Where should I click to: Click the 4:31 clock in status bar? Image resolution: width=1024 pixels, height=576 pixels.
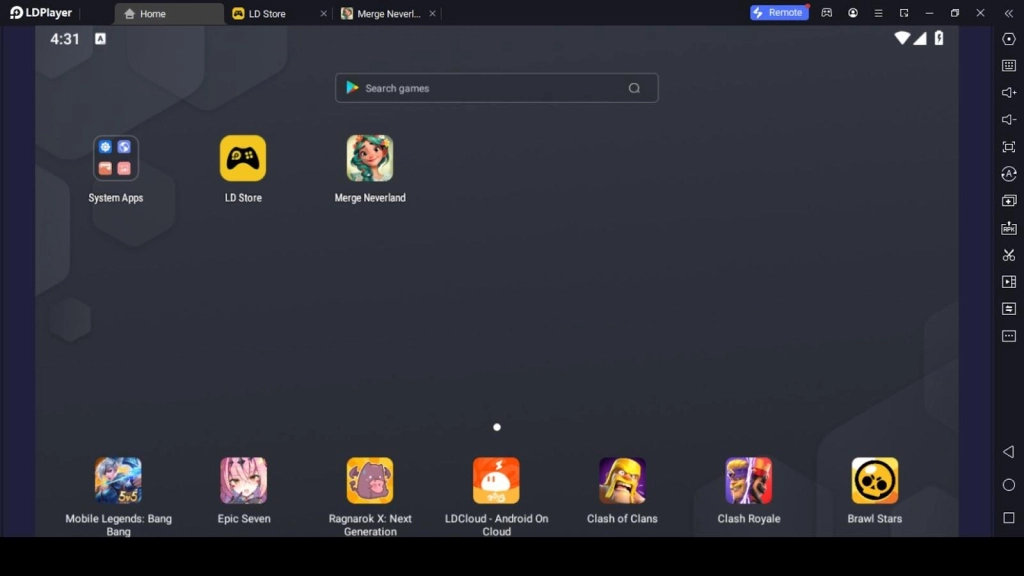point(65,39)
